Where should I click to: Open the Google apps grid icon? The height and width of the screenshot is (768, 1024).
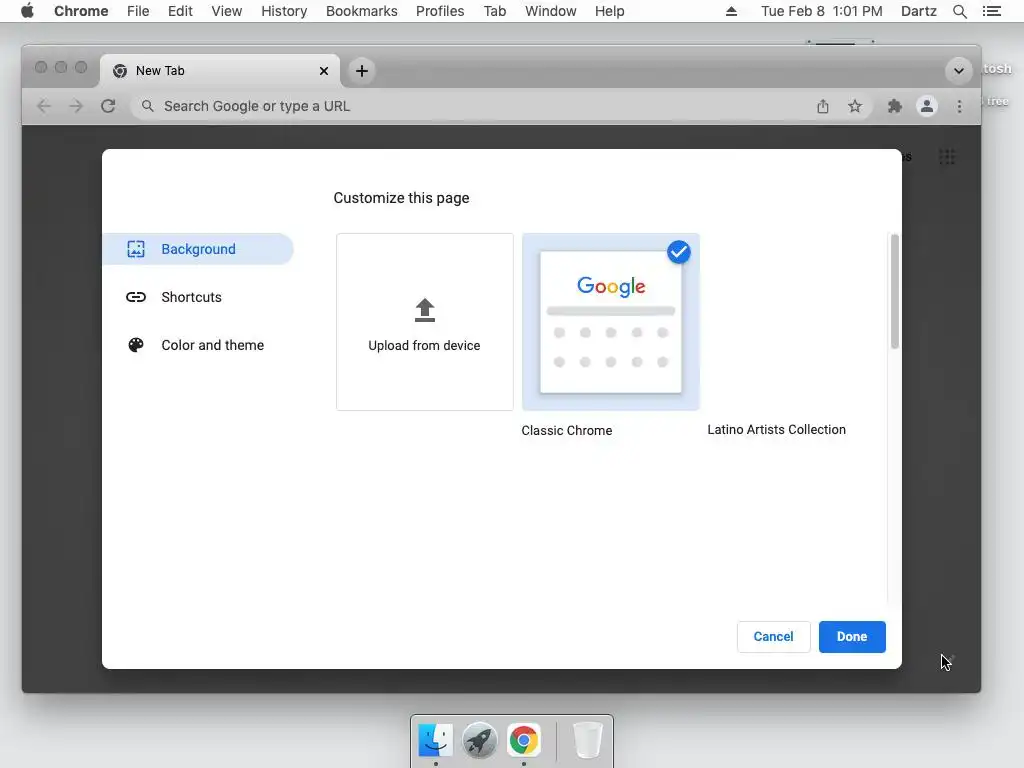[x=947, y=157]
